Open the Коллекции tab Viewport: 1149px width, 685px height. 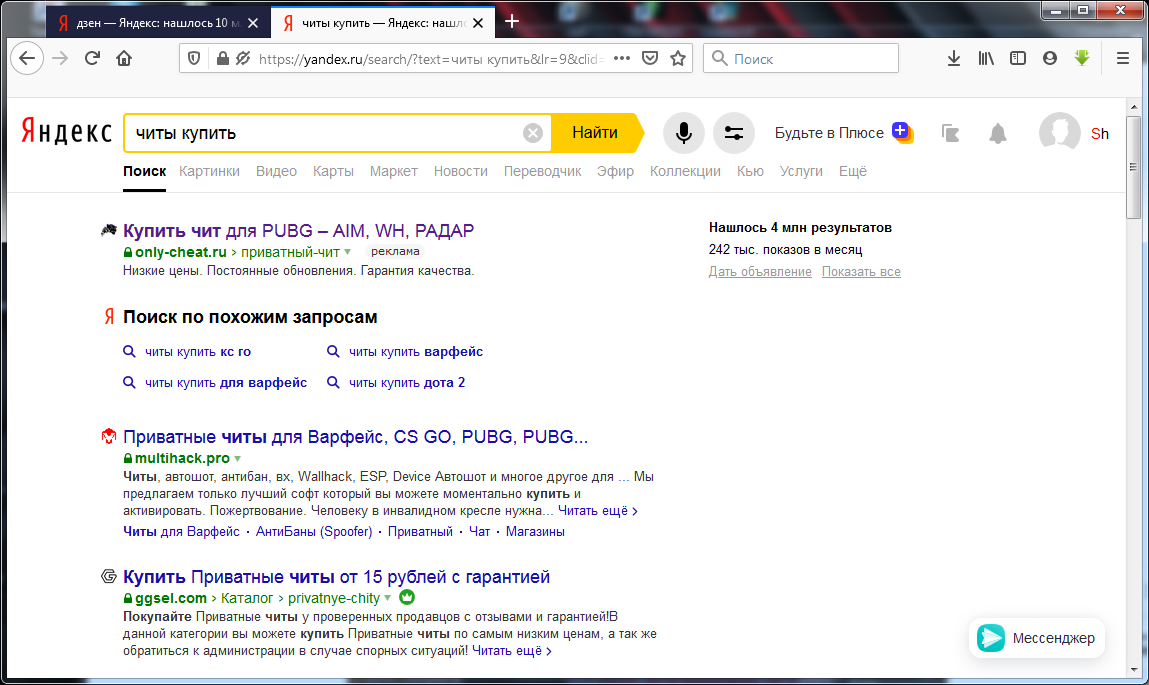pyautogui.click(x=685, y=171)
